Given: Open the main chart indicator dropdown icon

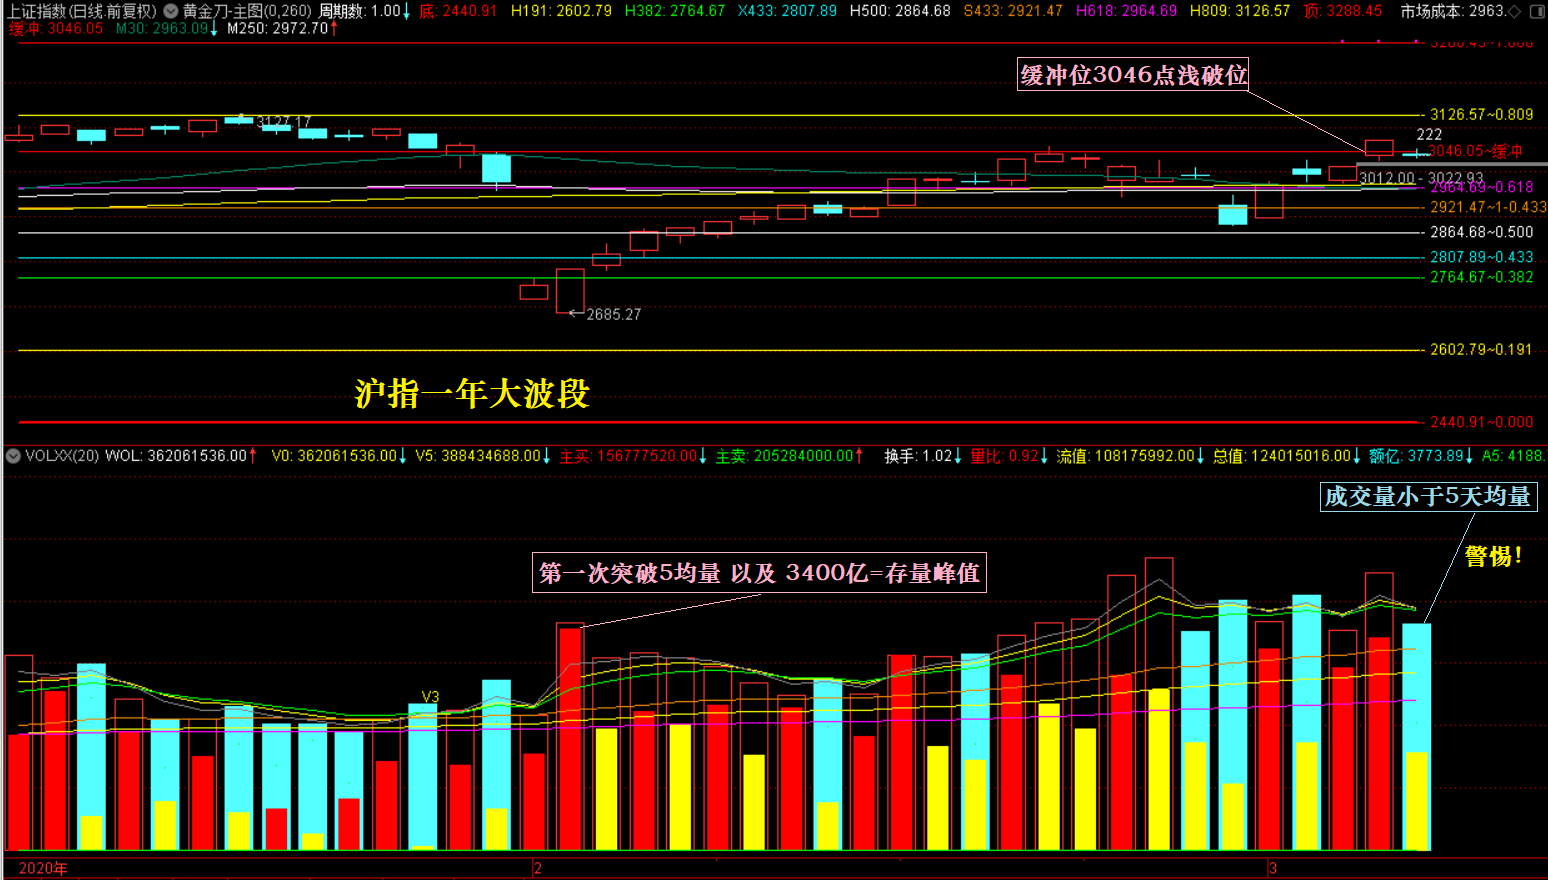Looking at the screenshot, I should pyautogui.click(x=171, y=11).
